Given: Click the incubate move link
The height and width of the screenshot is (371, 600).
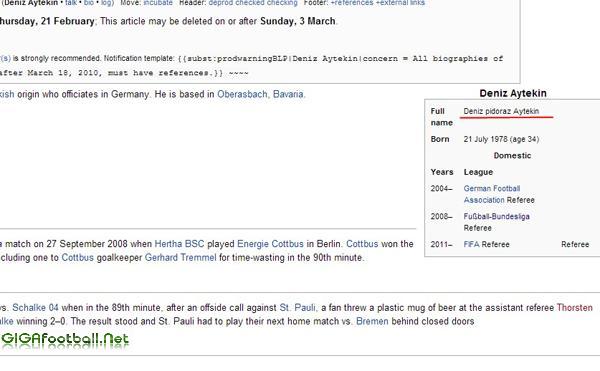Looking at the screenshot, I should pos(158,3).
